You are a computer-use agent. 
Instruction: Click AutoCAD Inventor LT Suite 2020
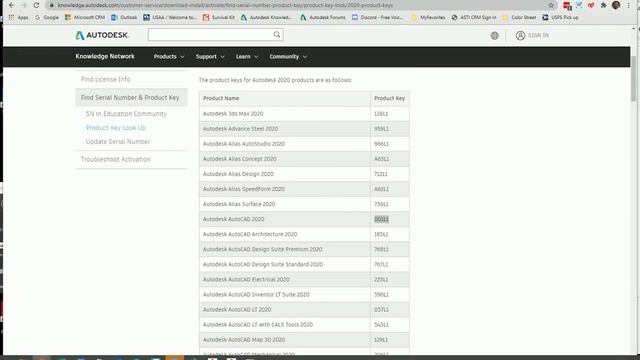[x=256, y=295]
